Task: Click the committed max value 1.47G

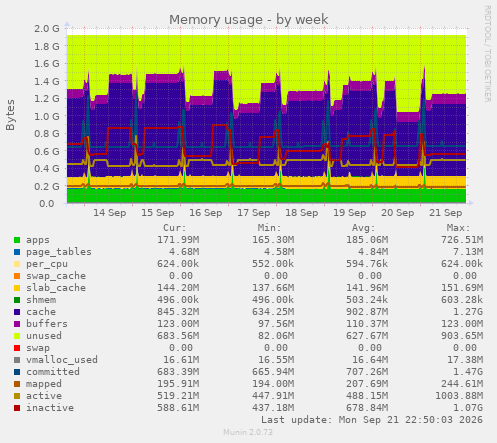Action: tap(468, 372)
